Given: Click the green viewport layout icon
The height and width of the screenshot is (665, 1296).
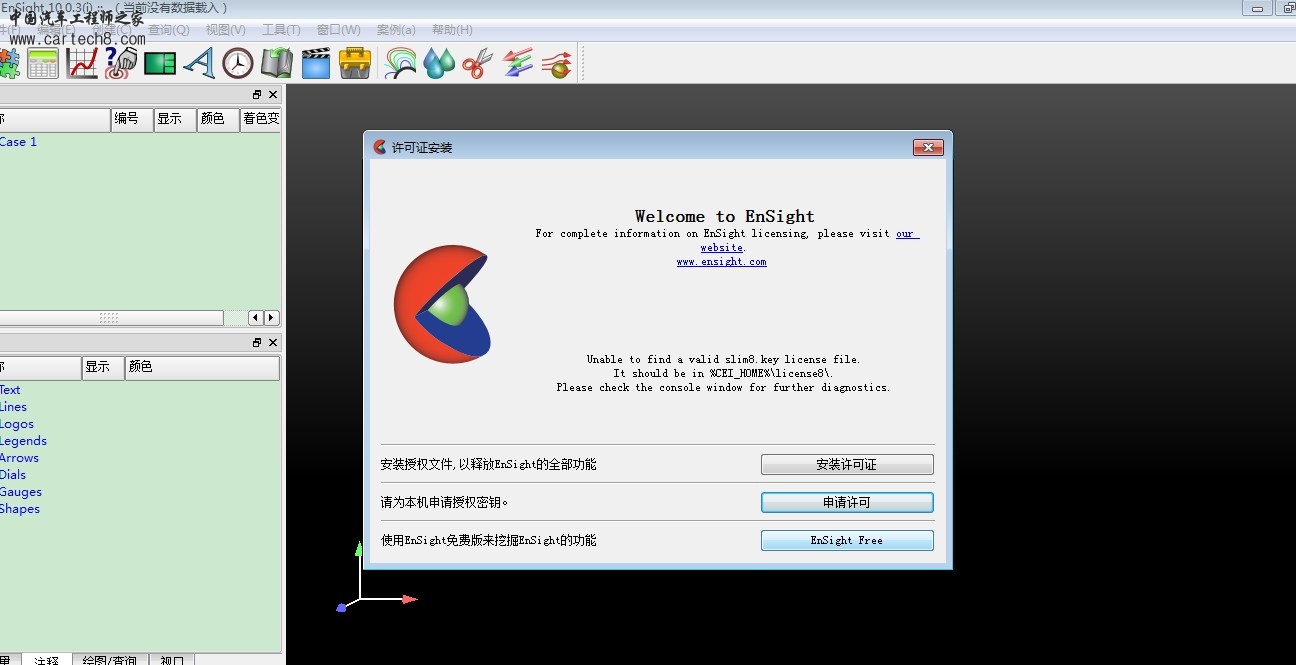Looking at the screenshot, I should 160,63.
